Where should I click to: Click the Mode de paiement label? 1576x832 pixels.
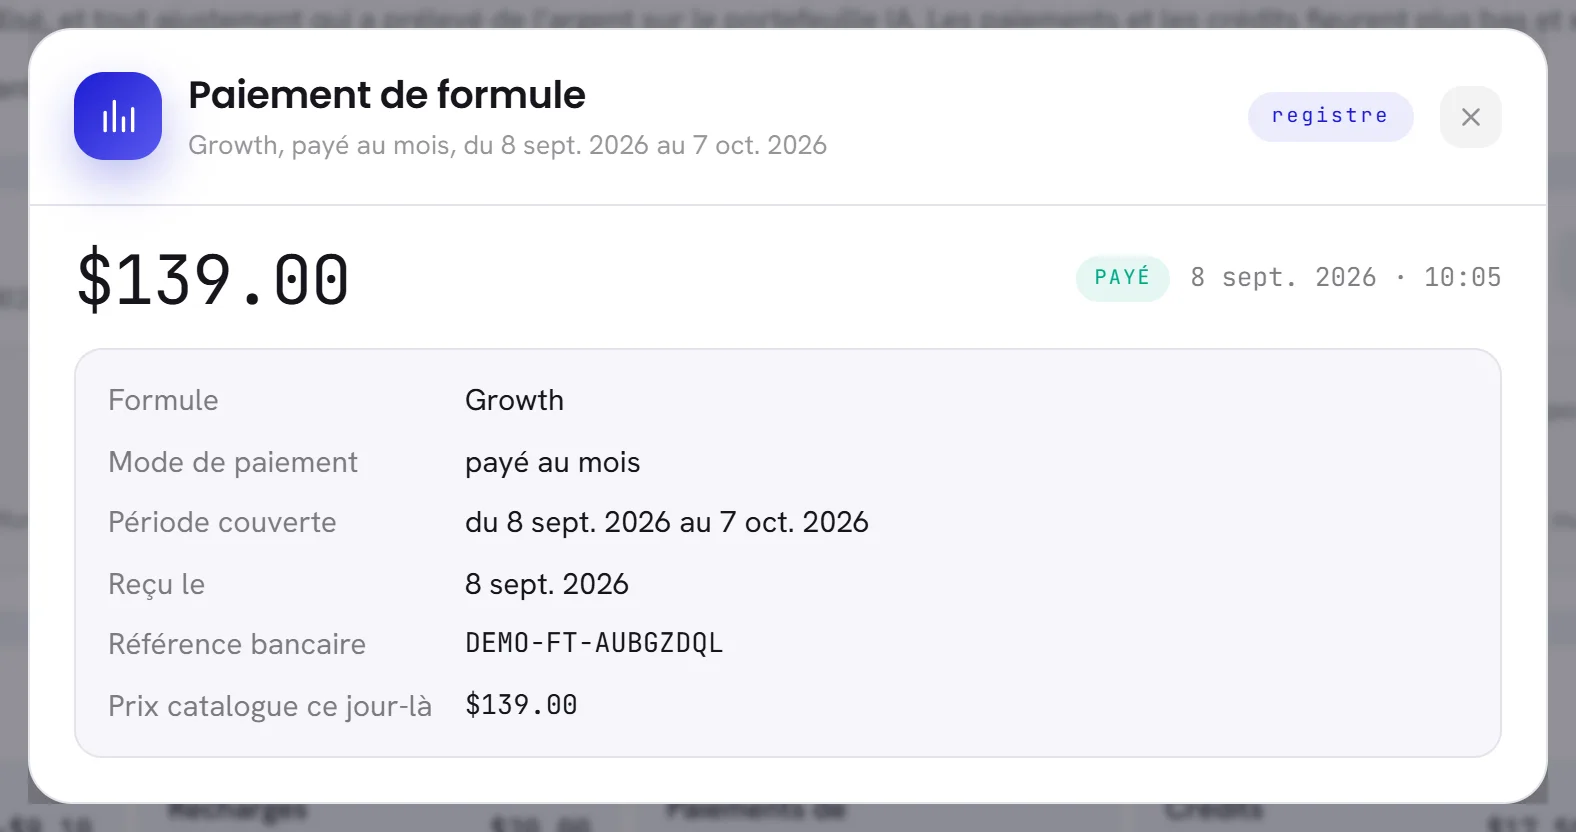pos(233,462)
